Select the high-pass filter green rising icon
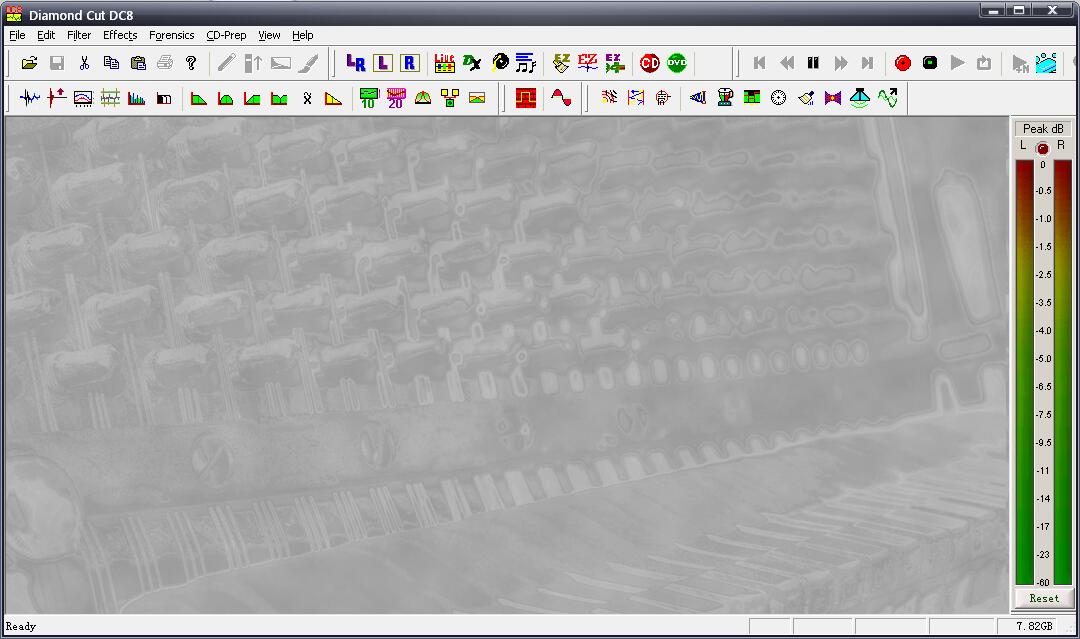The width and height of the screenshot is (1080, 639). click(x=252, y=98)
